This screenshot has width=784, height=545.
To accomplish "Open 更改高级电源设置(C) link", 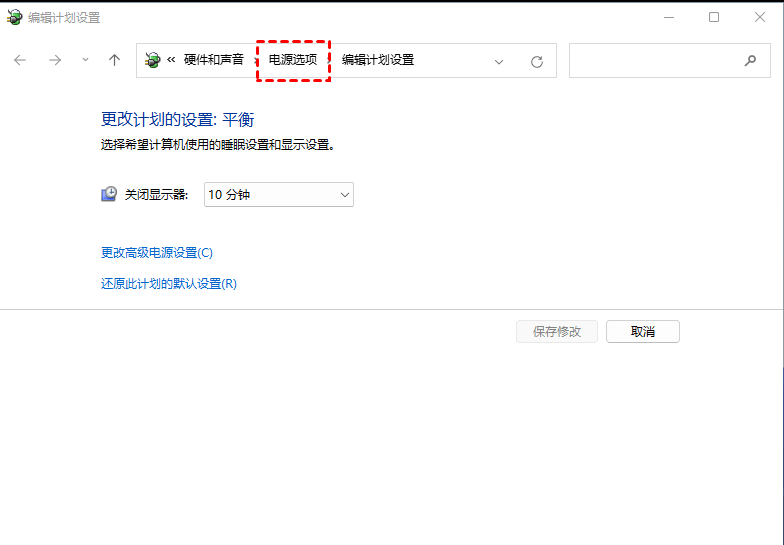I will [x=157, y=252].
